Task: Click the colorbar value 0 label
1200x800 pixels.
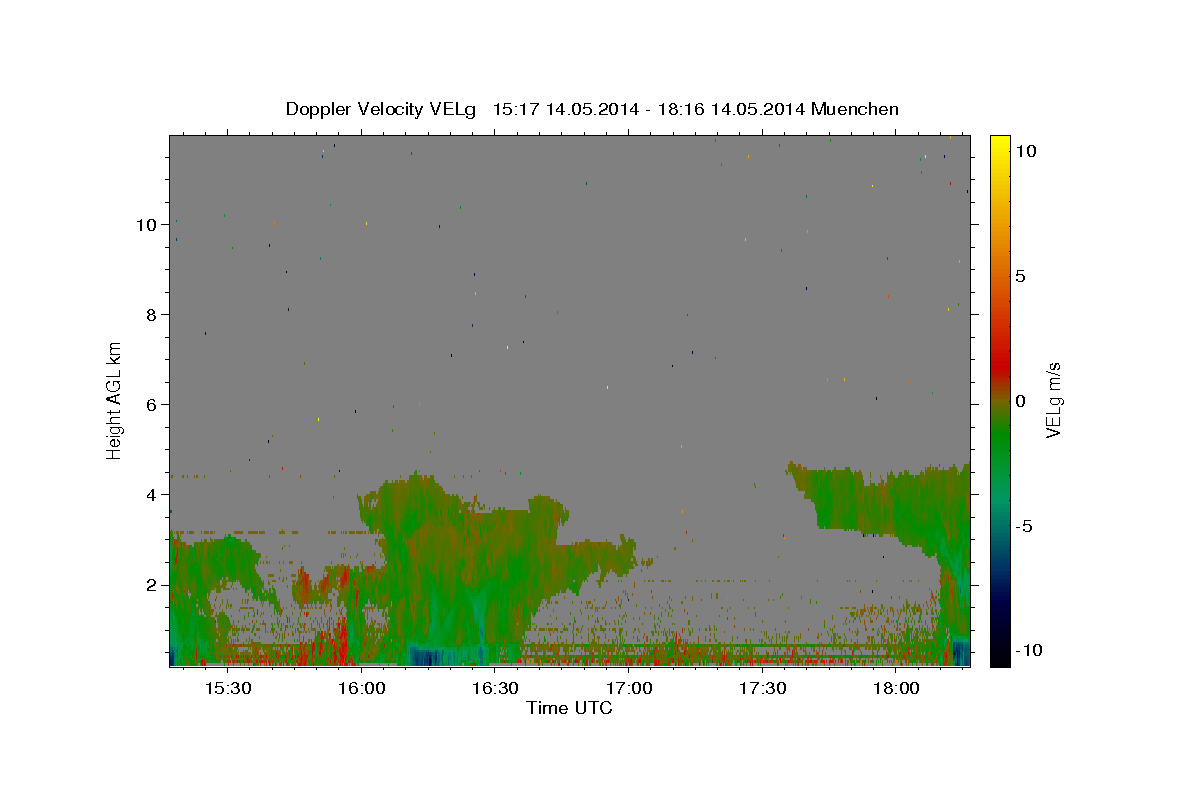Action: [x=1020, y=401]
